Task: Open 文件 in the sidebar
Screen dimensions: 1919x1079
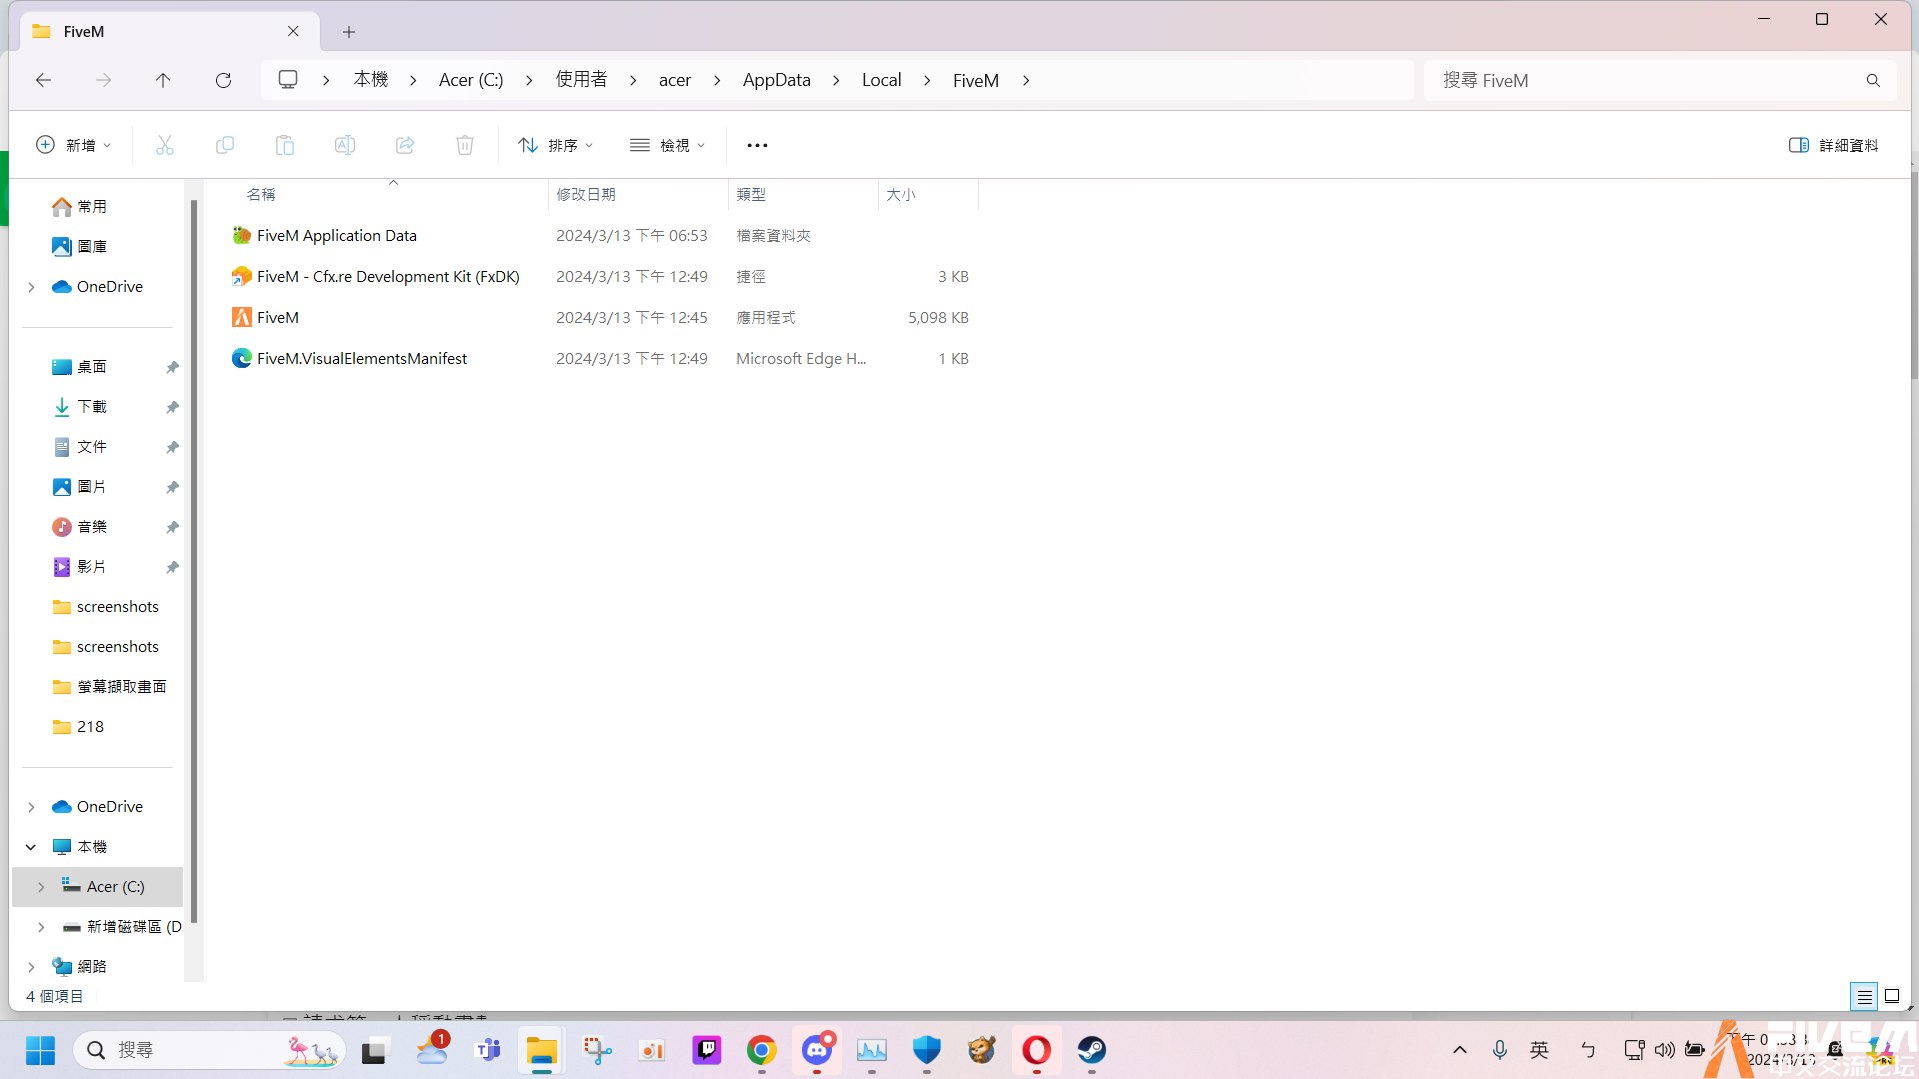Action: point(92,447)
